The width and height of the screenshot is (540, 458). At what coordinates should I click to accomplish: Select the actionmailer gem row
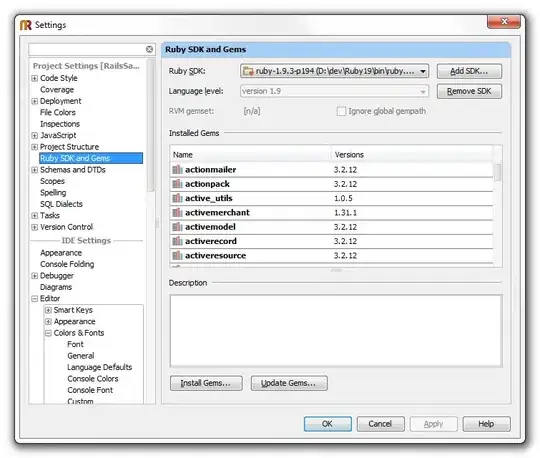331,169
